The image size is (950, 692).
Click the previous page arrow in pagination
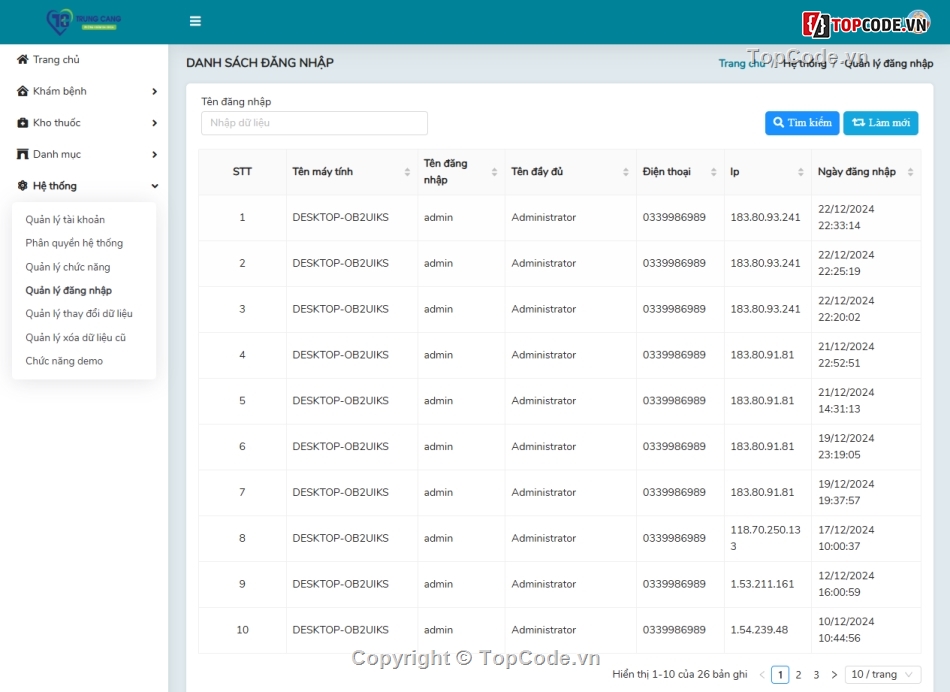point(762,674)
